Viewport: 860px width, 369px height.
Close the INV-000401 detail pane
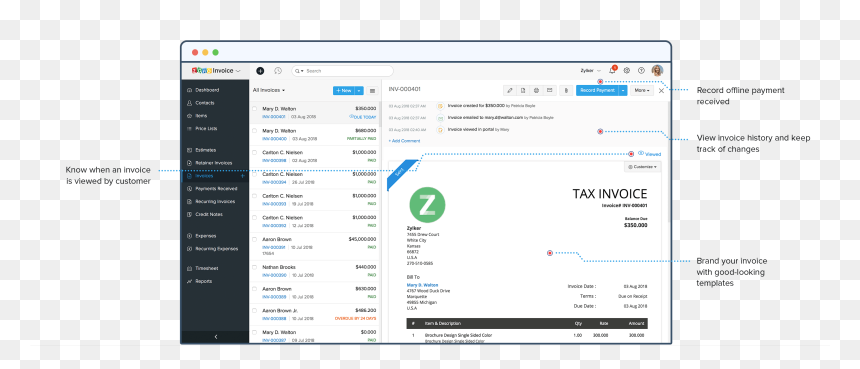click(x=661, y=91)
